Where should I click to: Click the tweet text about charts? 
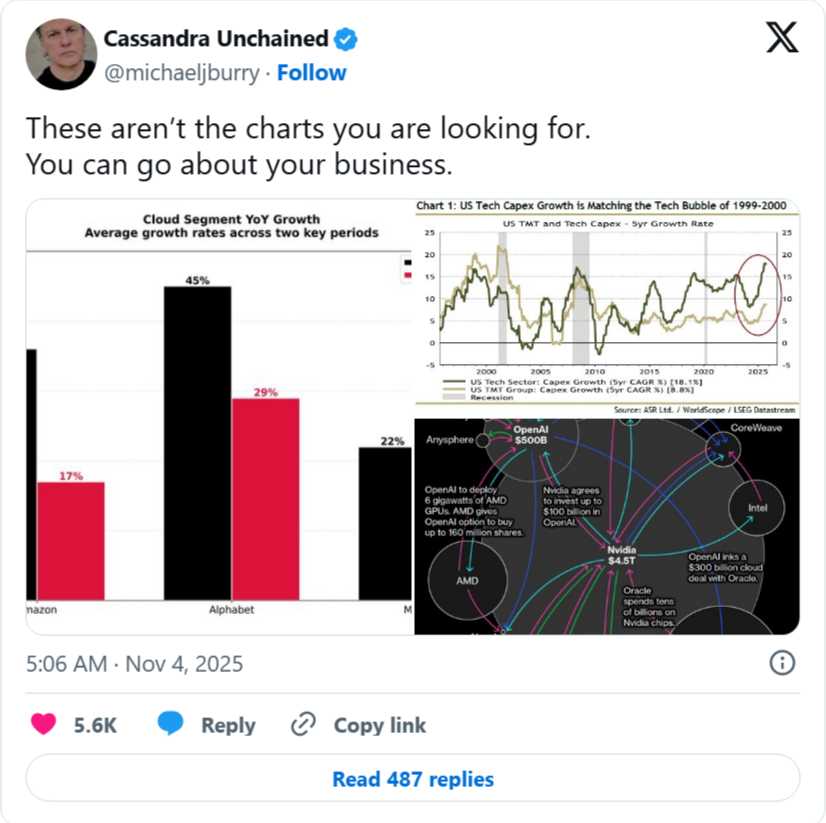coord(308,146)
